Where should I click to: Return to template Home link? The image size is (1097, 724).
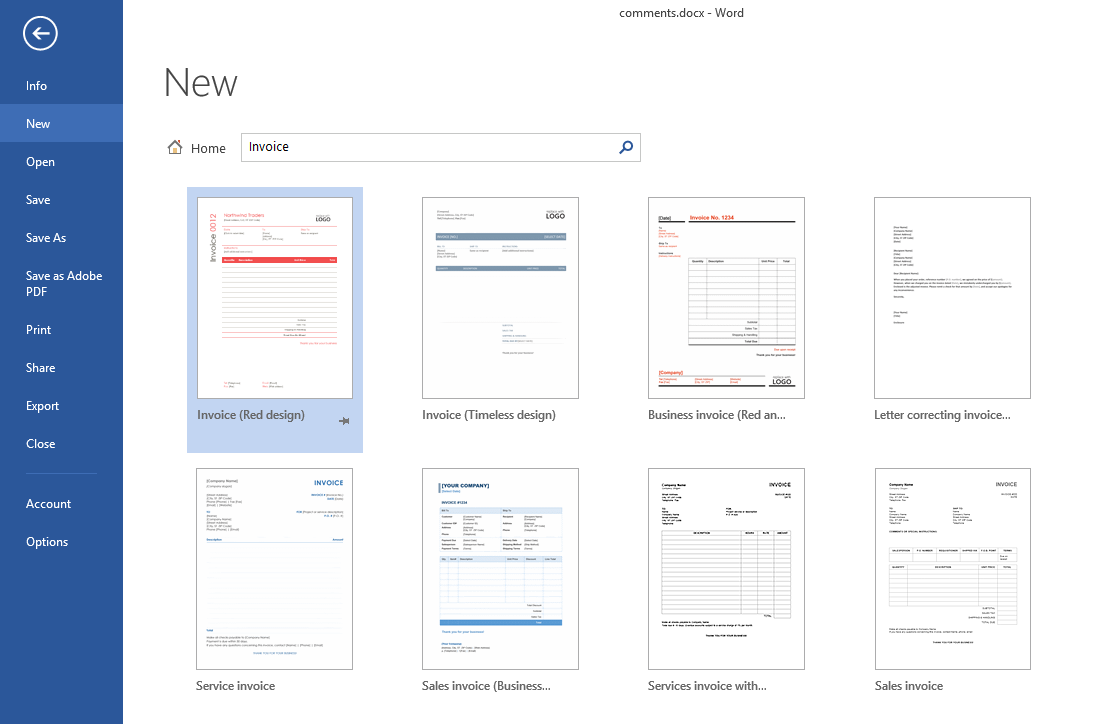pos(208,148)
